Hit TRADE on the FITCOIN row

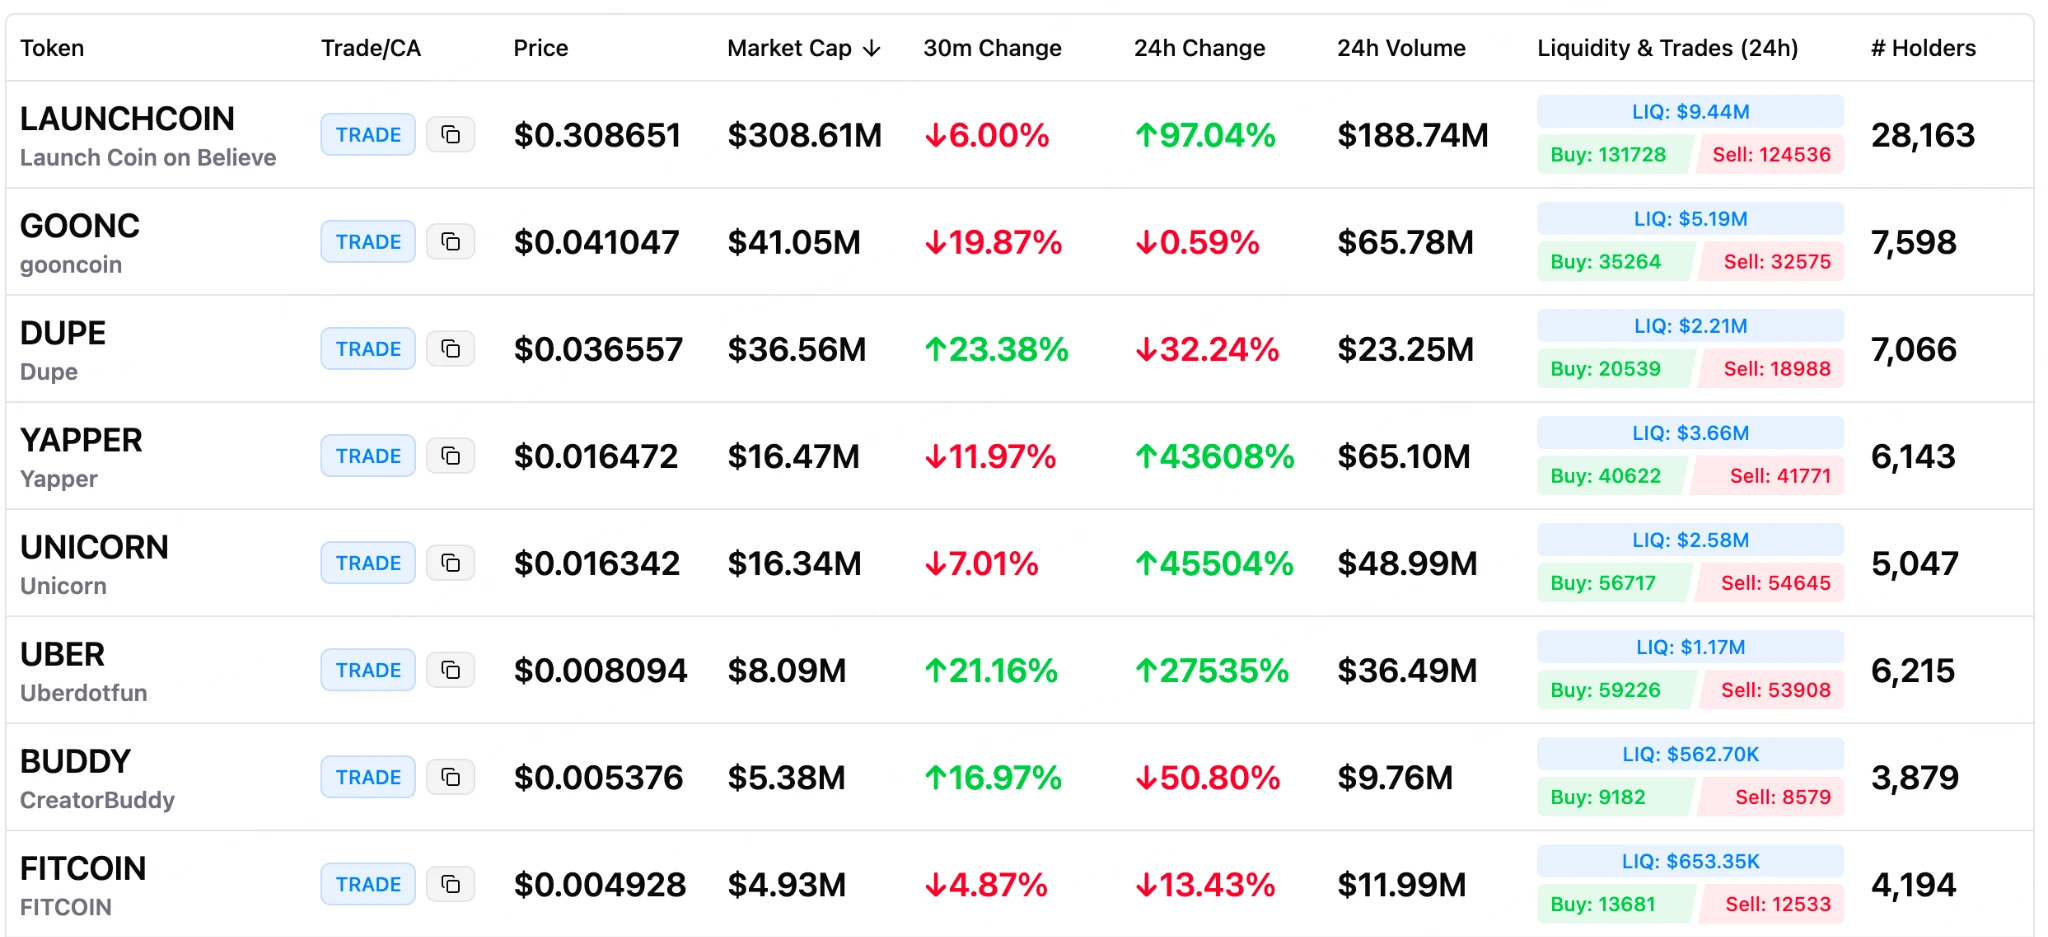pyautogui.click(x=368, y=884)
